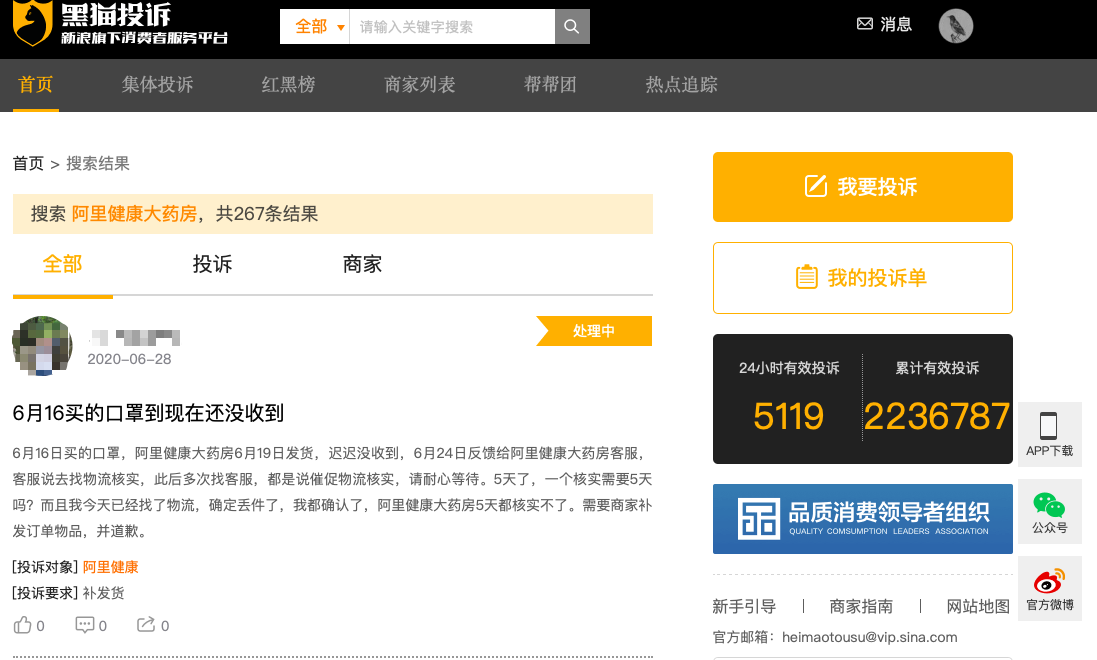Image resolution: width=1097 pixels, height=660 pixels.
Task: Open 商家指南 link
Action: point(861,606)
